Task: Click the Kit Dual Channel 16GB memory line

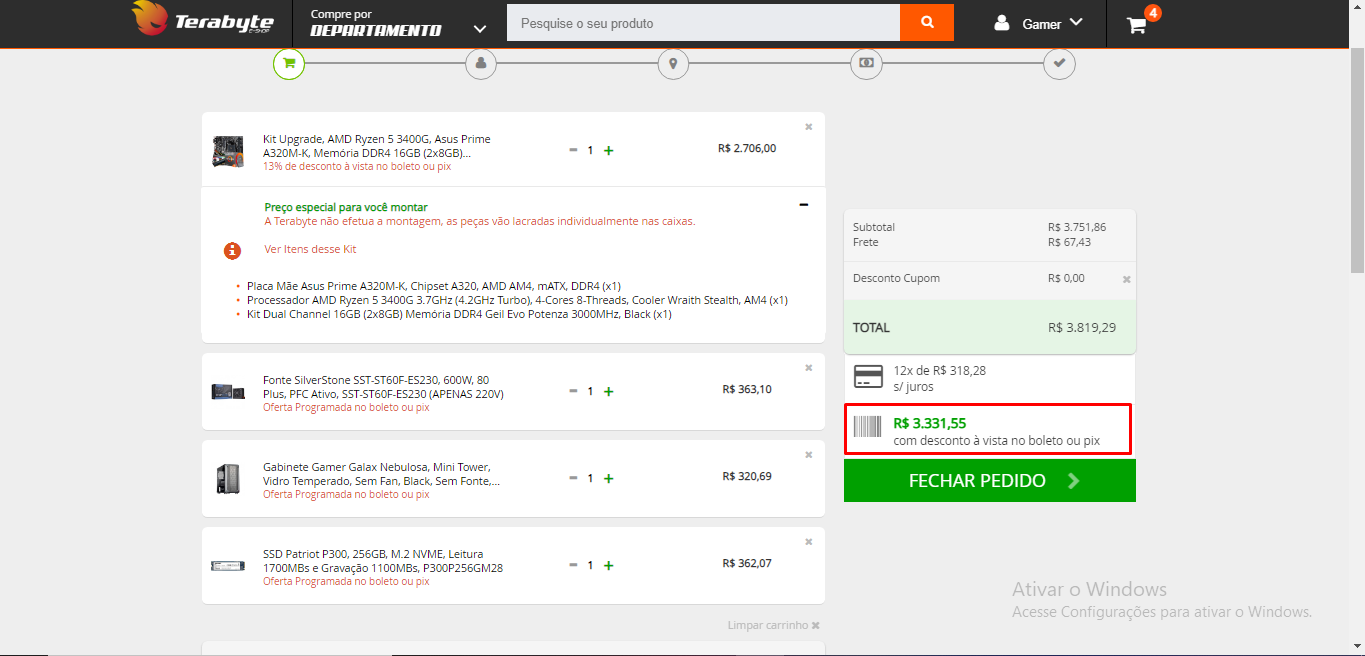Action: (459, 314)
